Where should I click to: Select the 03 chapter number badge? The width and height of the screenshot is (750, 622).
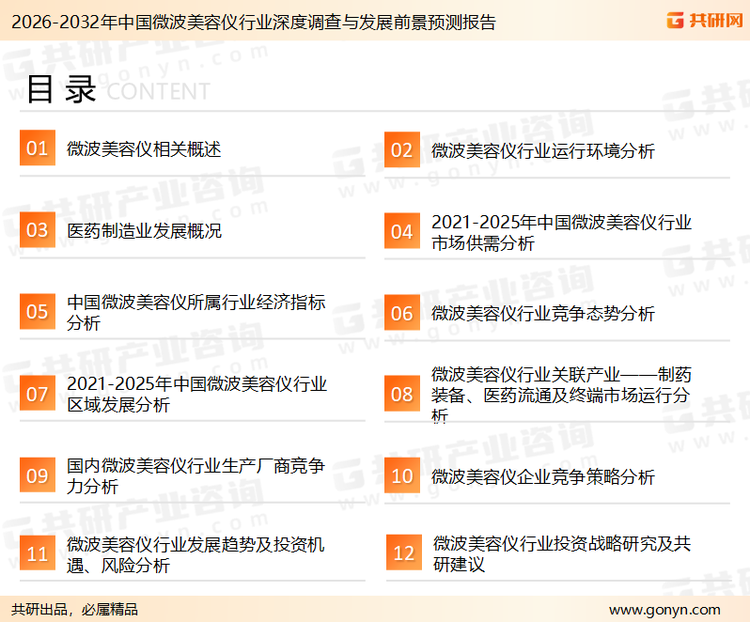37,231
